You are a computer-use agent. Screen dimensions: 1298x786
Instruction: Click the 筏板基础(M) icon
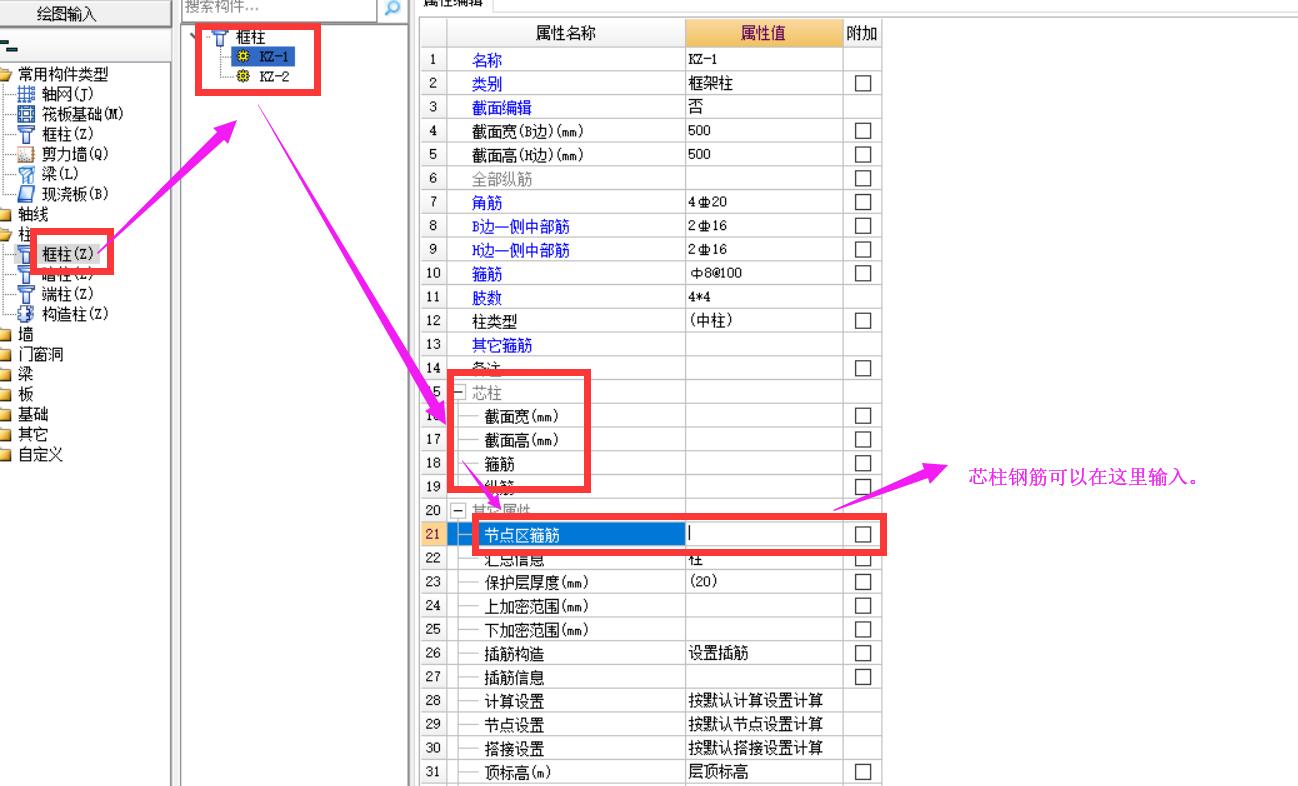[26, 114]
